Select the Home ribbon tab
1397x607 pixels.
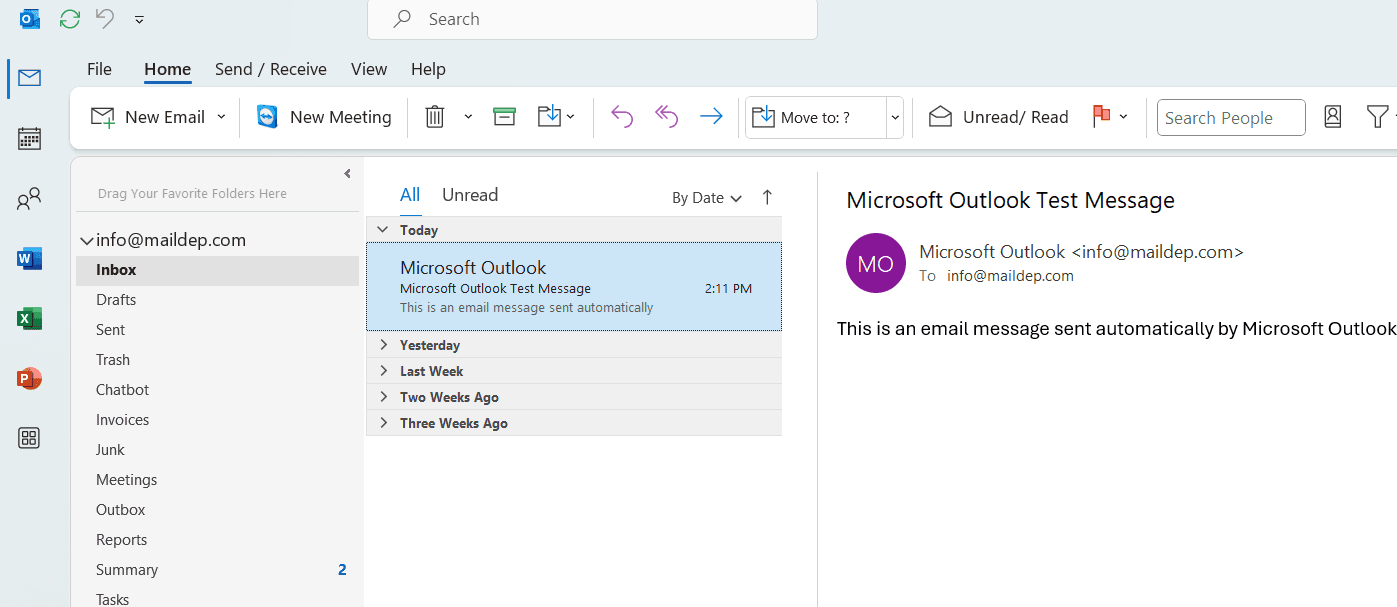(x=167, y=69)
